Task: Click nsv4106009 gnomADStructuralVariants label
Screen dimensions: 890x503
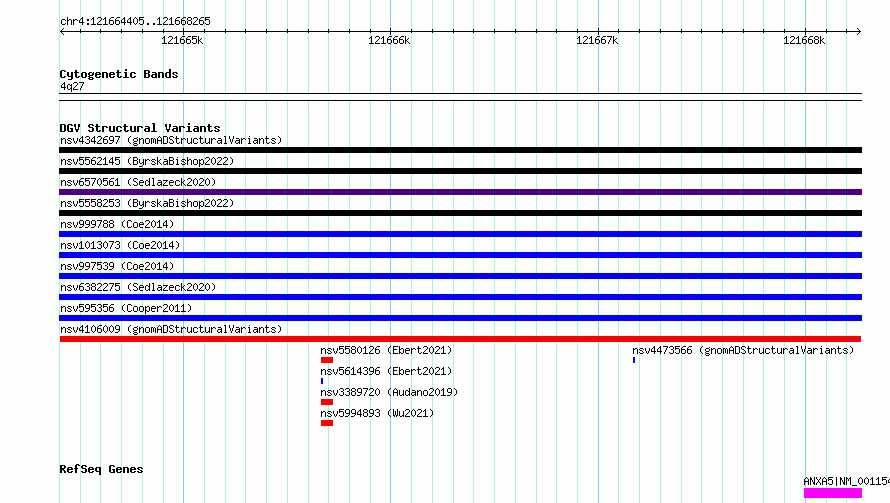Action: coord(171,329)
